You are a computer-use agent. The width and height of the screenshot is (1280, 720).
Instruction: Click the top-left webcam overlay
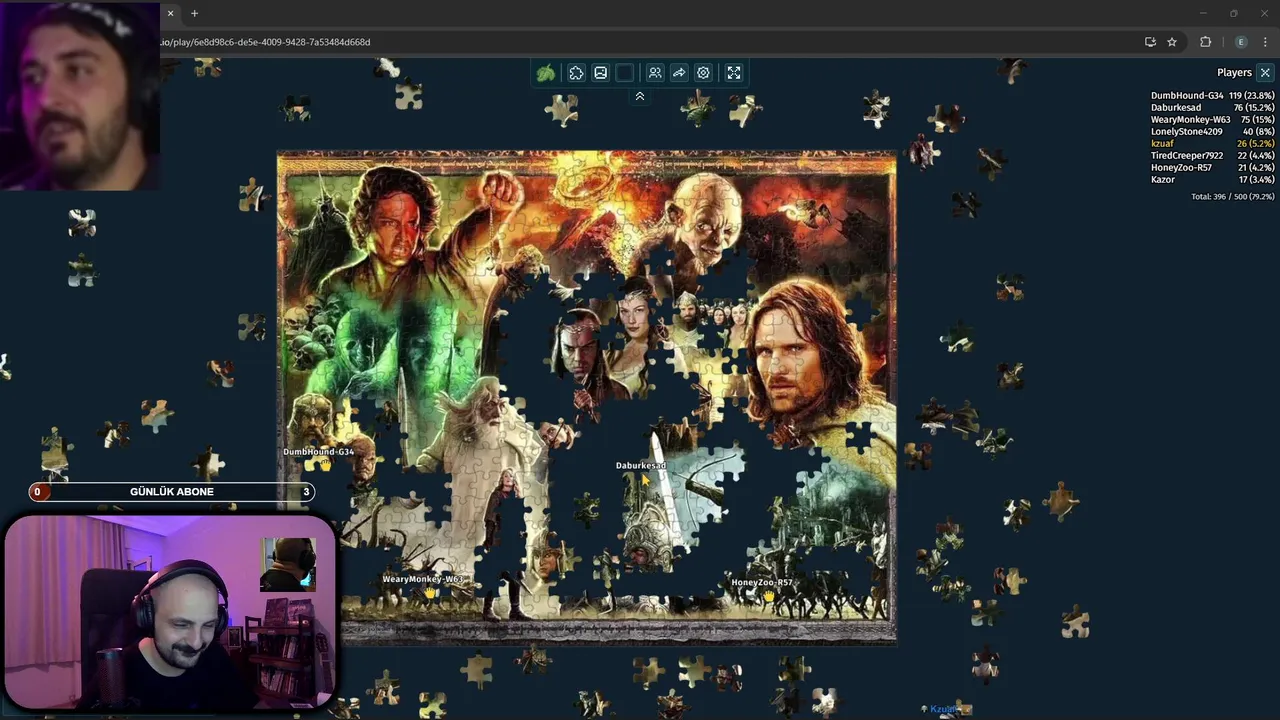pyautogui.click(x=80, y=96)
